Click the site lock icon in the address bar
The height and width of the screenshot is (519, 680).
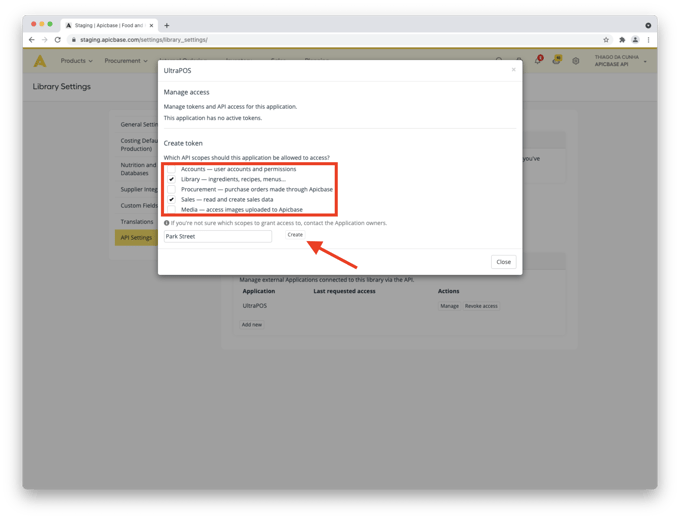tap(73, 39)
